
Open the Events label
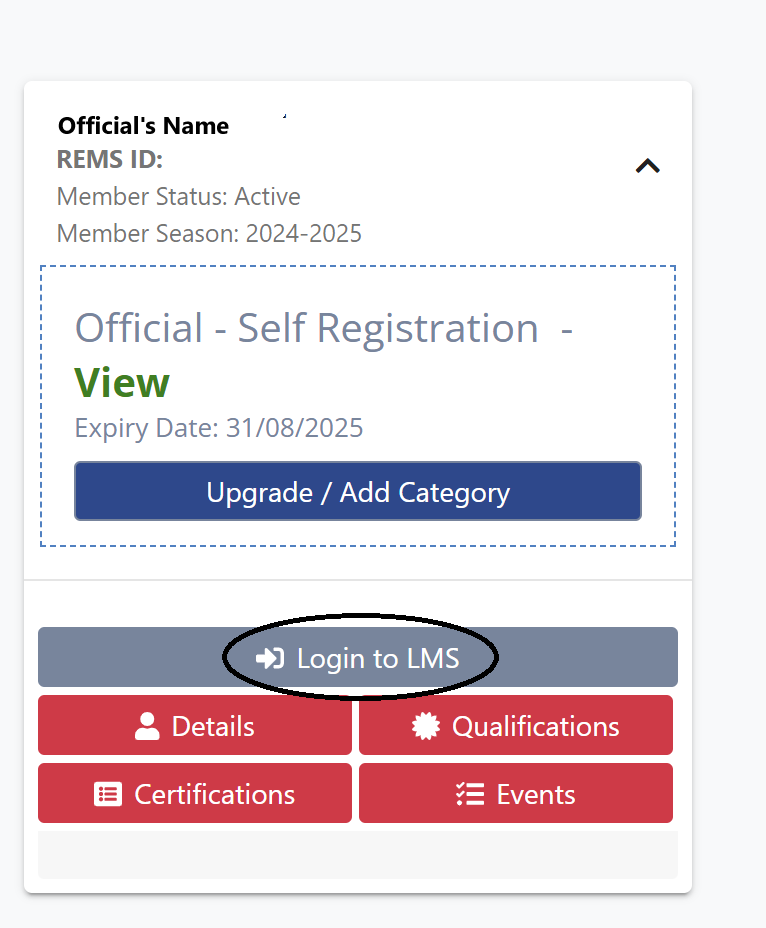536,794
